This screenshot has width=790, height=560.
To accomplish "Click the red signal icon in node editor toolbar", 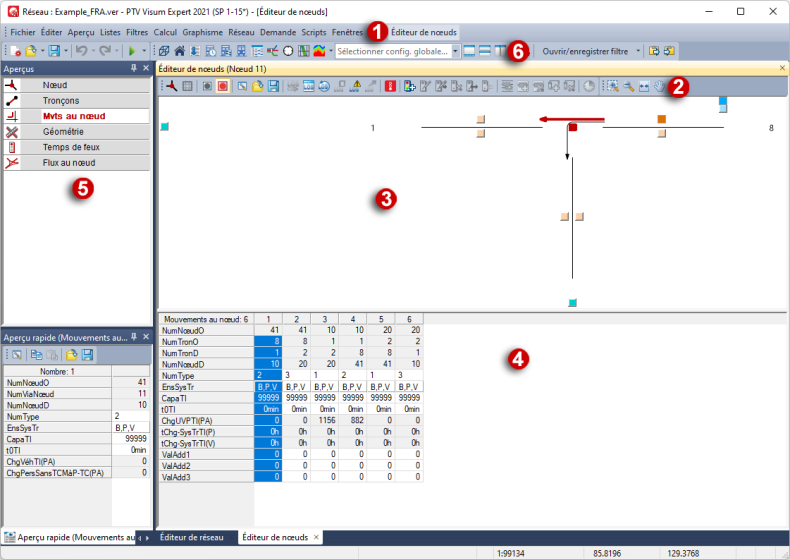I will pyautogui.click(x=390, y=87).
